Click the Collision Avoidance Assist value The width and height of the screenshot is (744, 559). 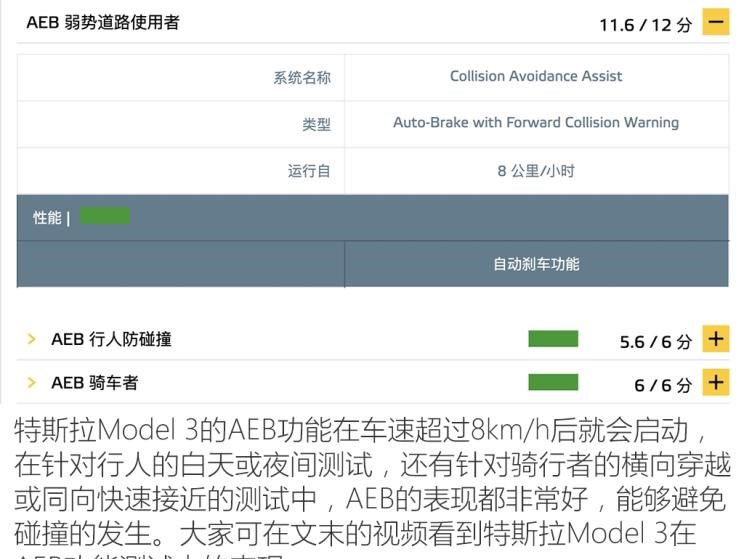coord(536,76)
